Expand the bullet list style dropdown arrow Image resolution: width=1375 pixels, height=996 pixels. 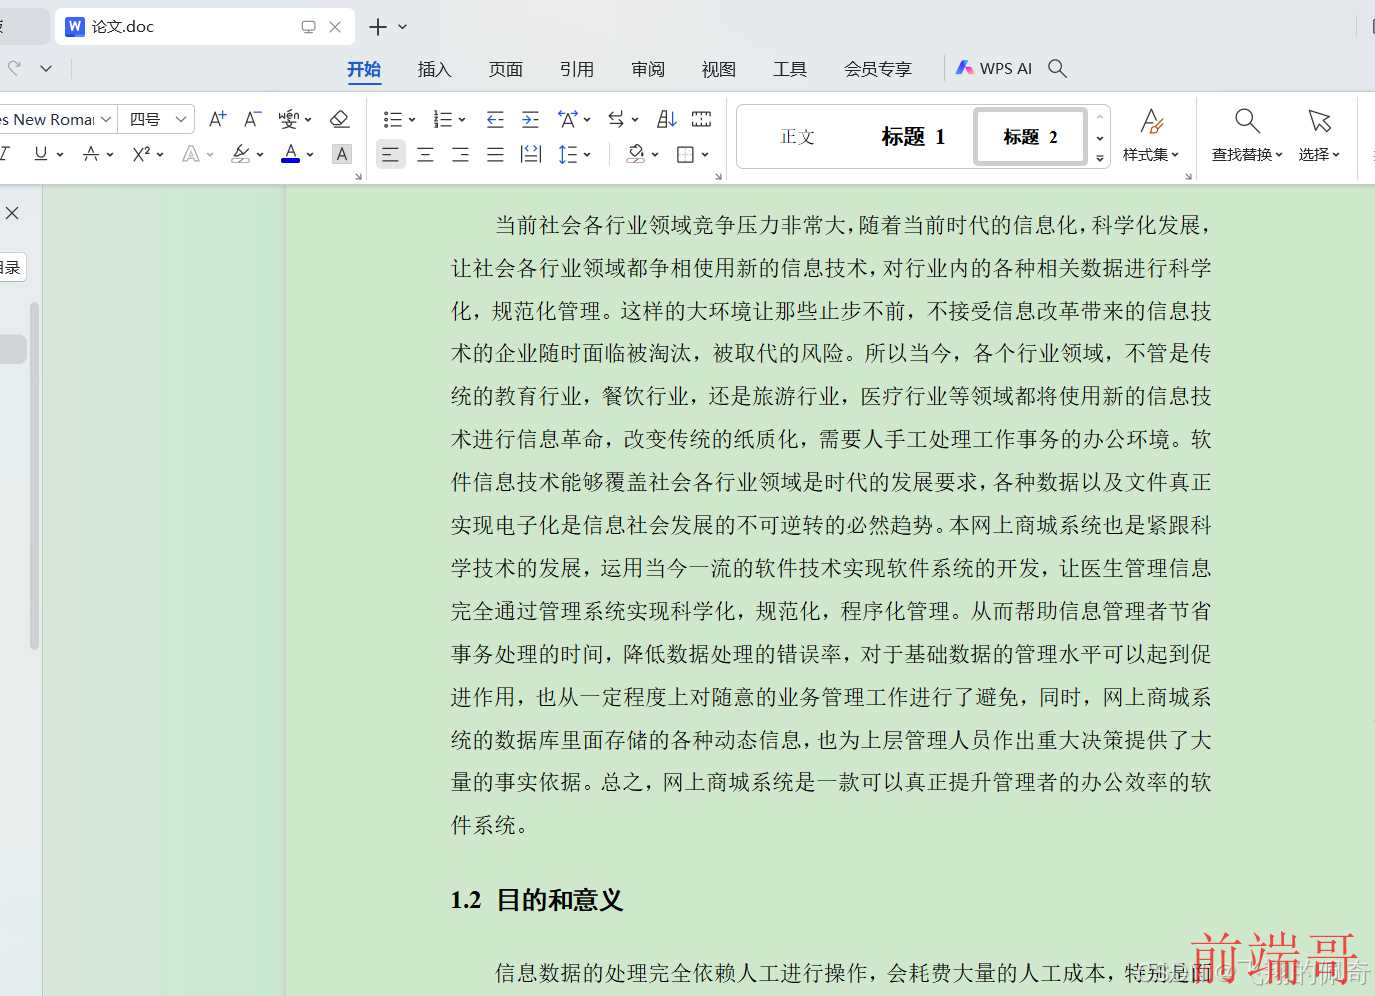pyautogui.click(x=411, y=120)
